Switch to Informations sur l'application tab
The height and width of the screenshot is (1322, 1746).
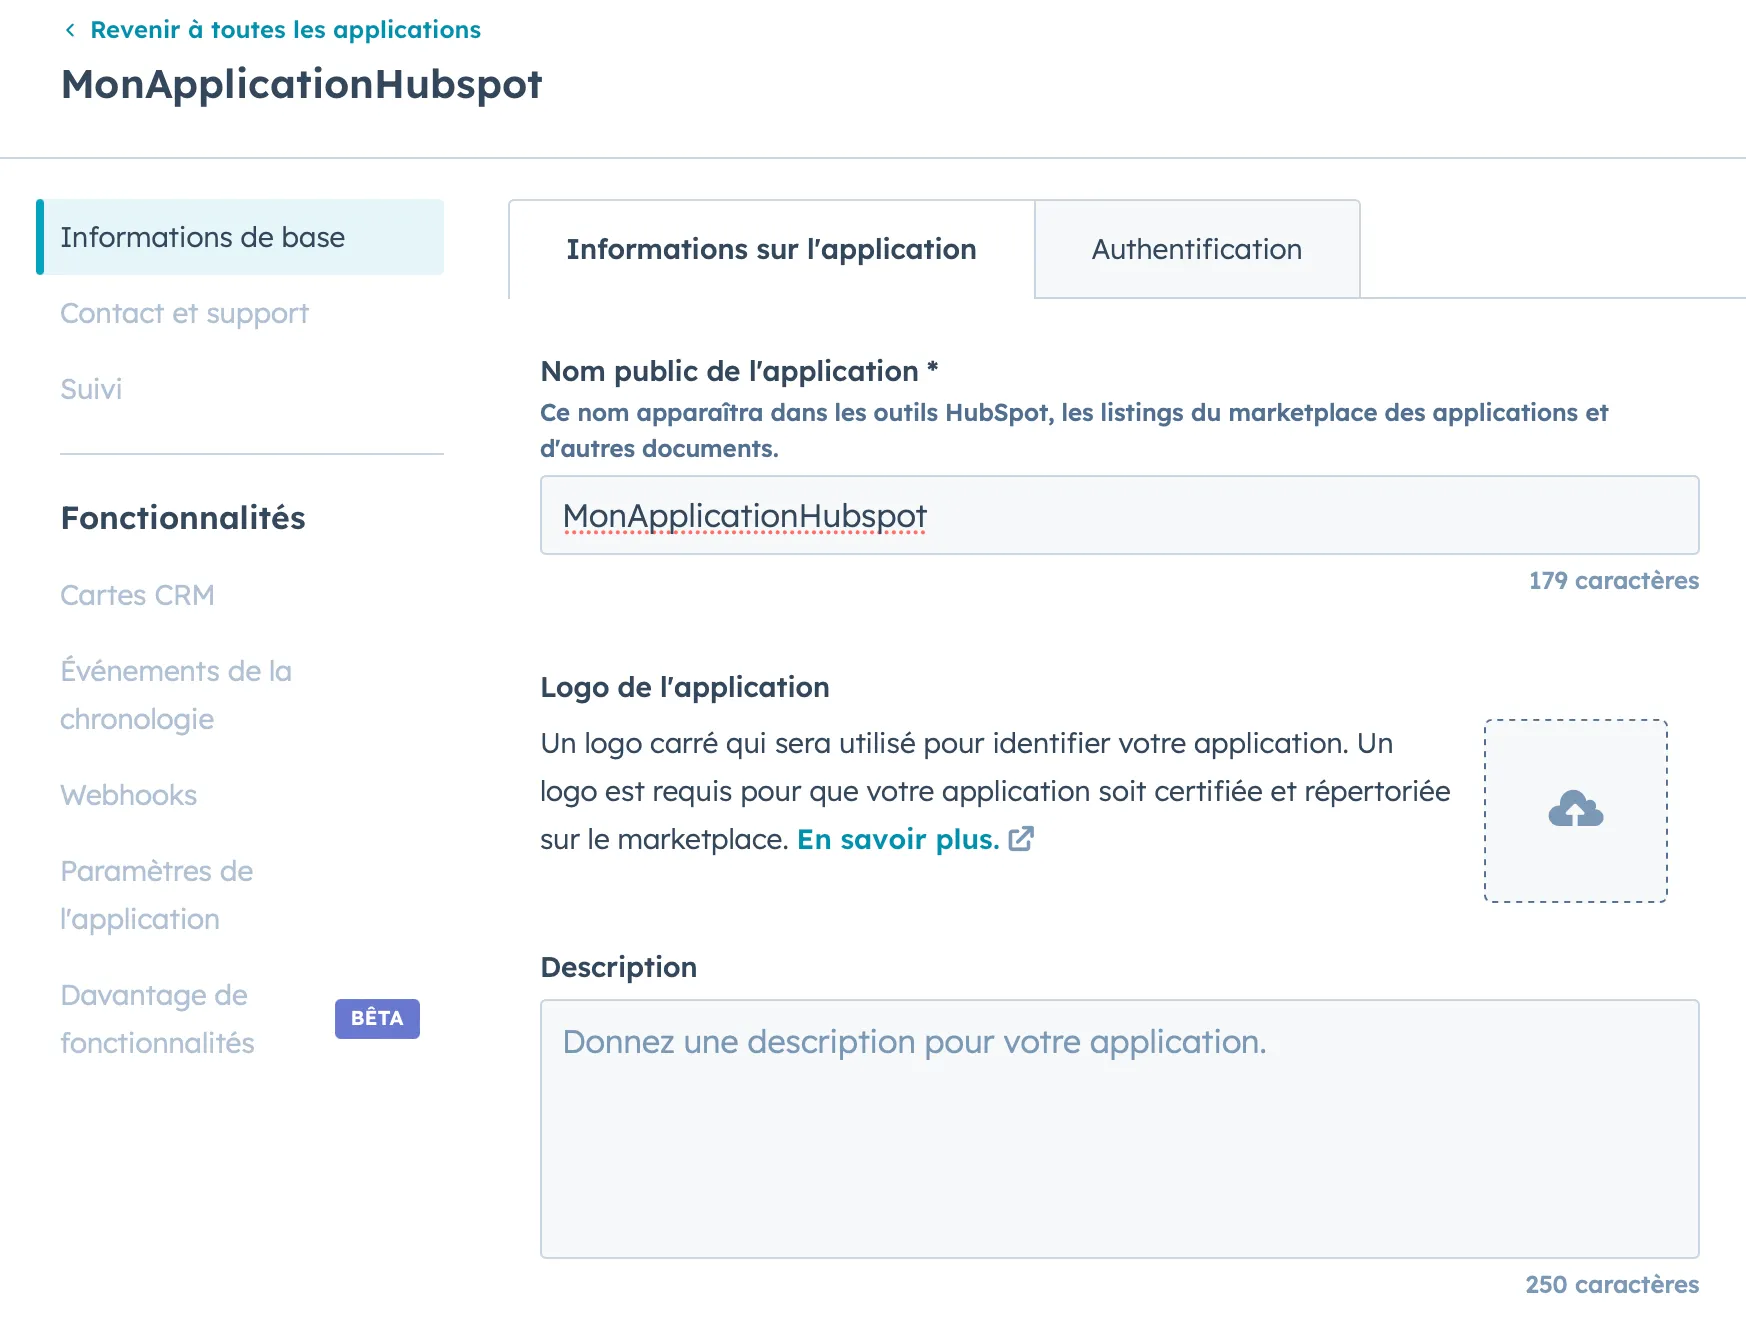pos(771,249)
